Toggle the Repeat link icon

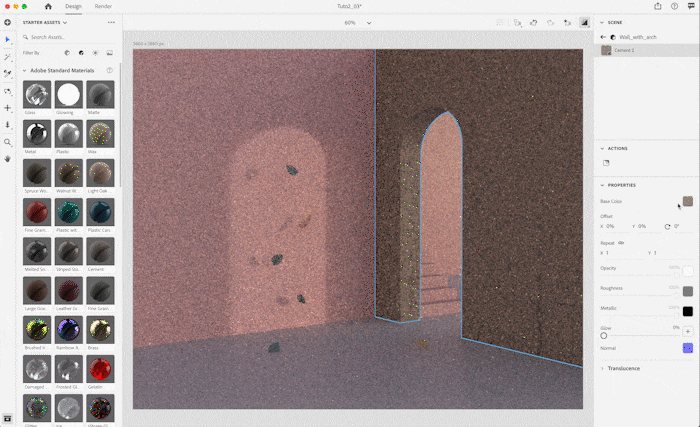click(x=621, y=242)
